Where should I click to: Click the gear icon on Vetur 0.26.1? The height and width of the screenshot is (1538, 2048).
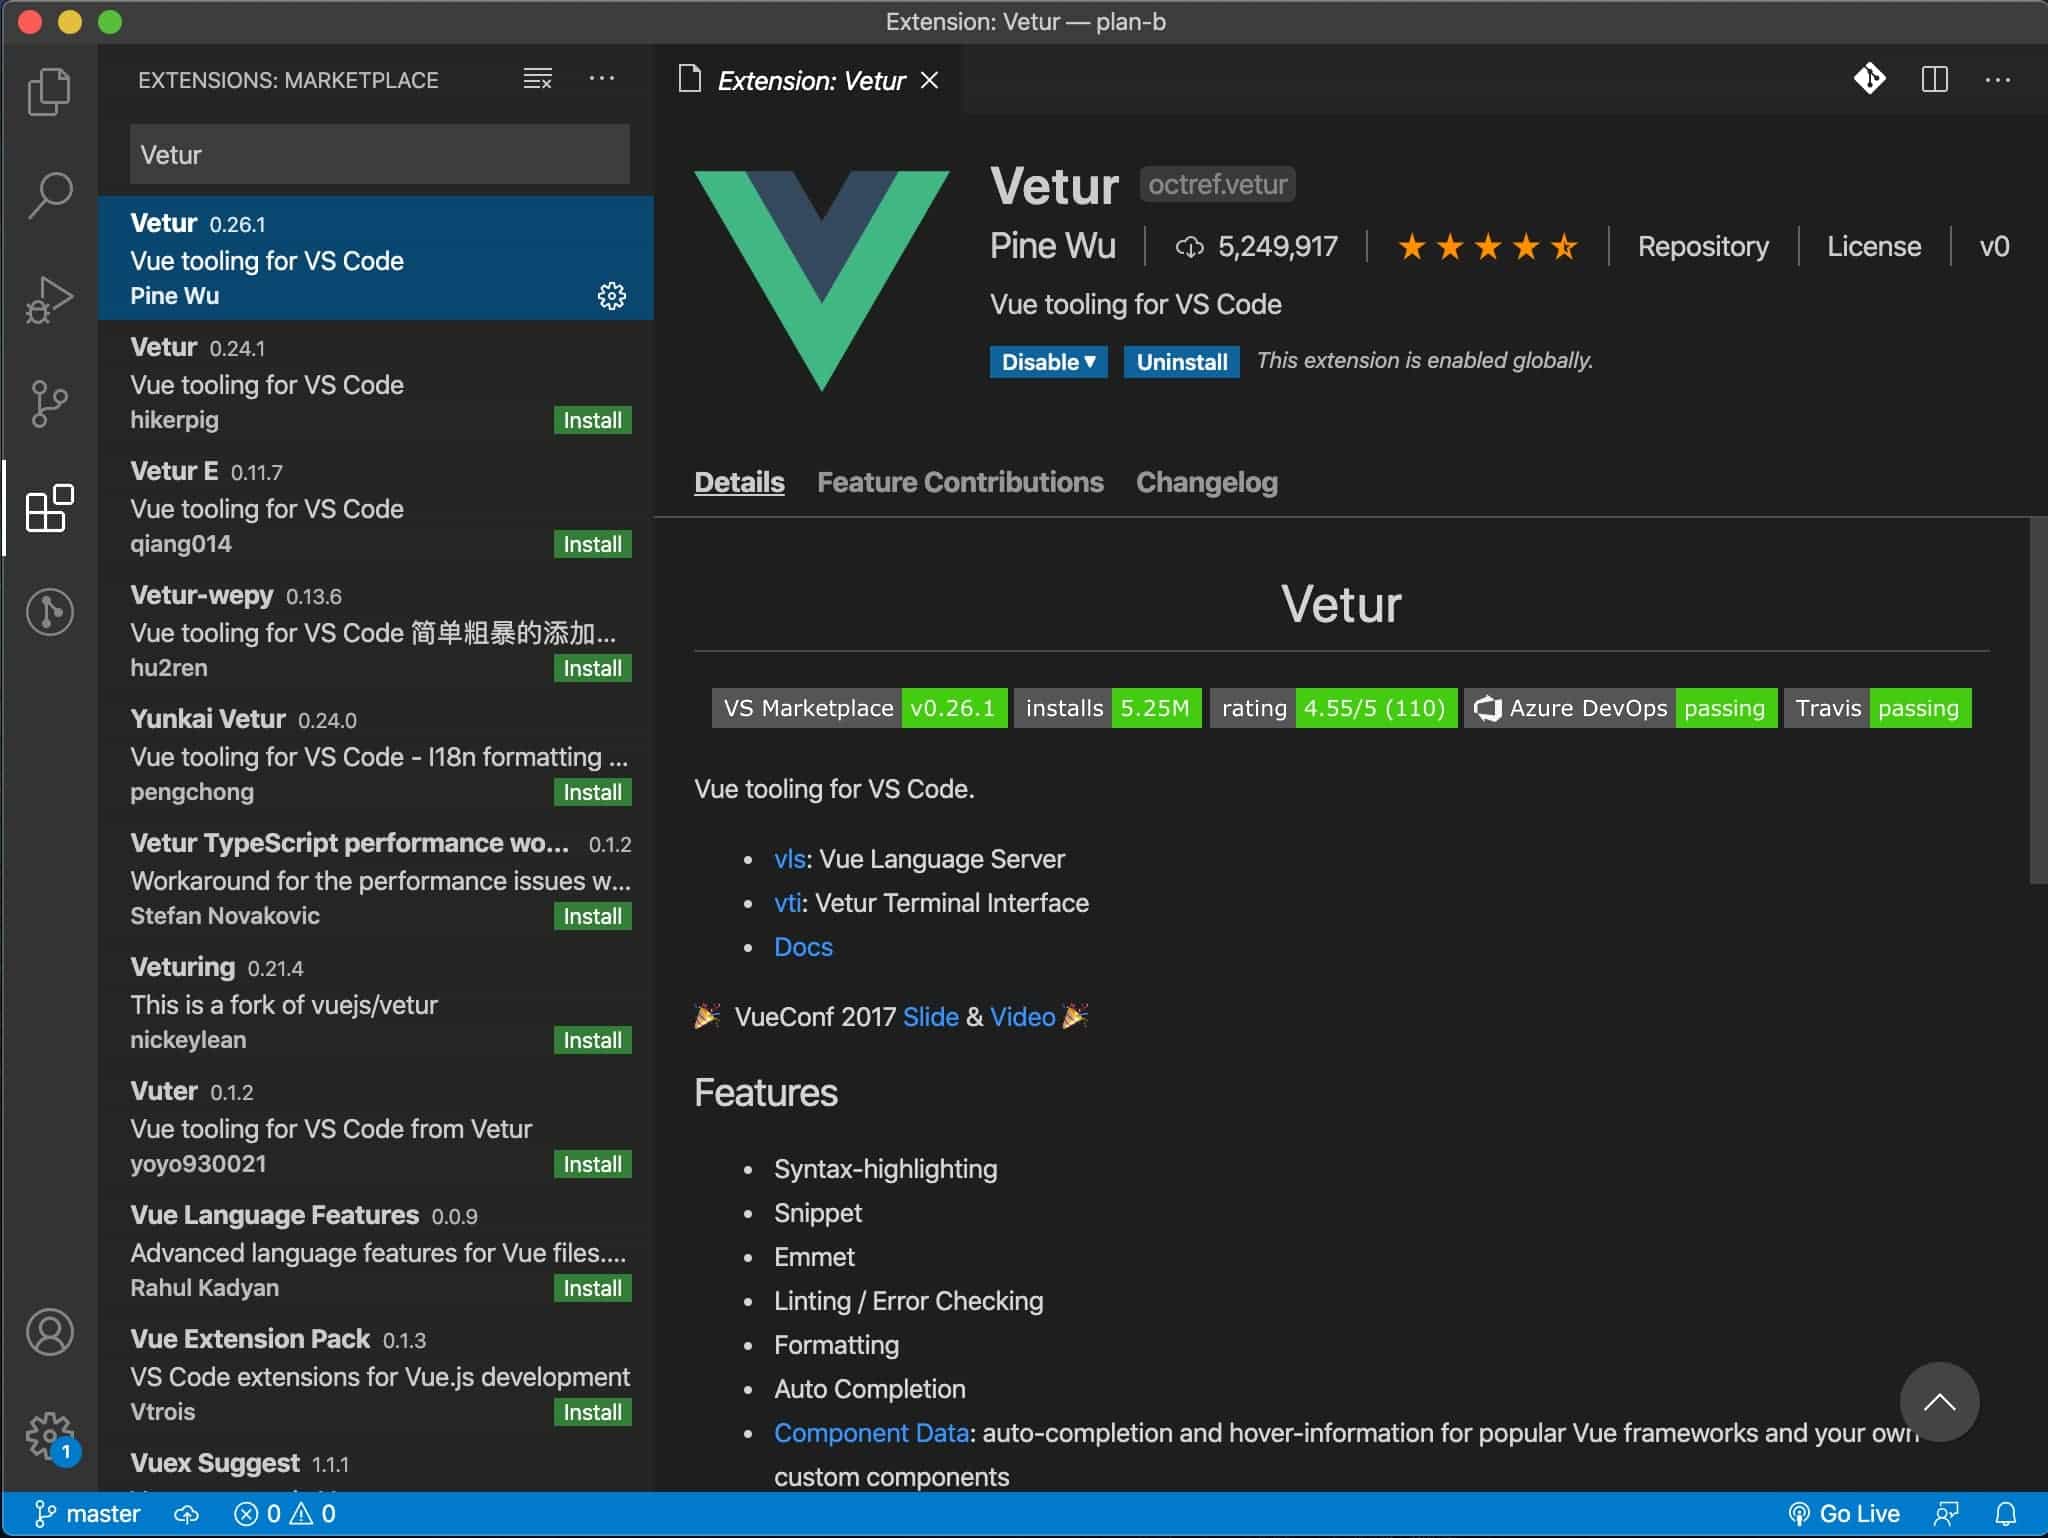pos(611,296)
